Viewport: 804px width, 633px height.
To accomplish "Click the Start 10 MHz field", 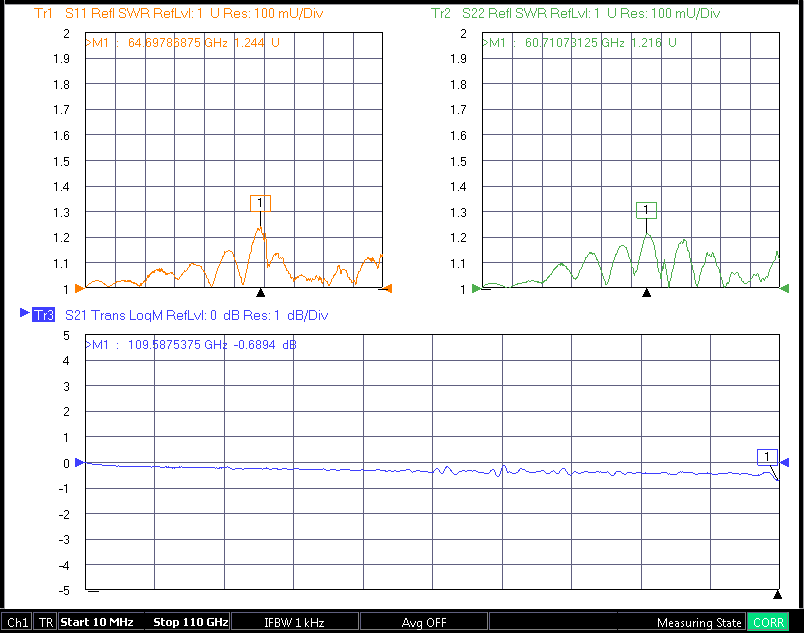I will (x=97, y=622).
